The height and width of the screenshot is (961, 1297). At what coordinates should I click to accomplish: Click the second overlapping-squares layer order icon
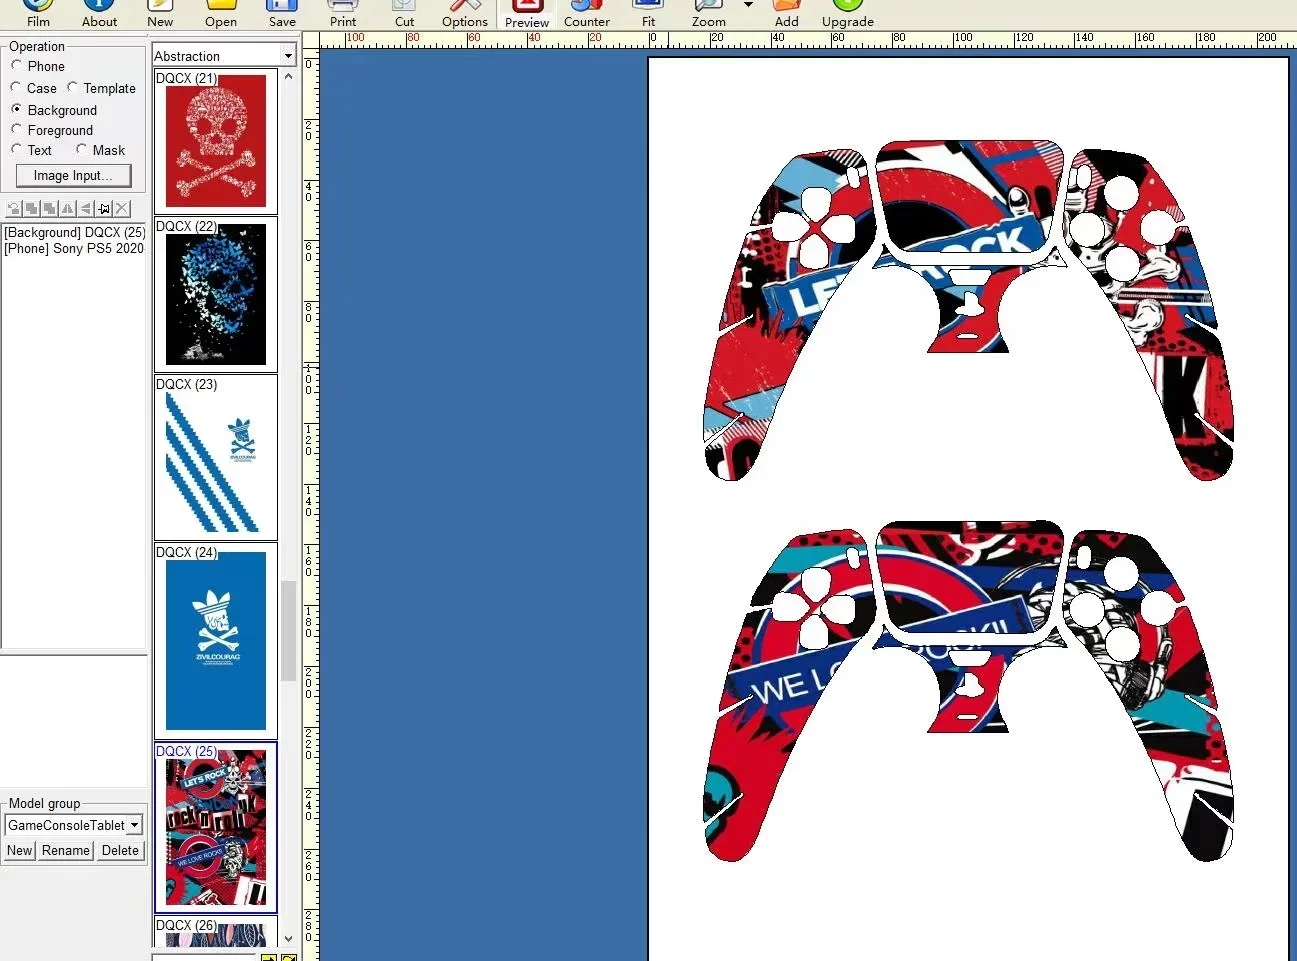(x=50, y=208)
